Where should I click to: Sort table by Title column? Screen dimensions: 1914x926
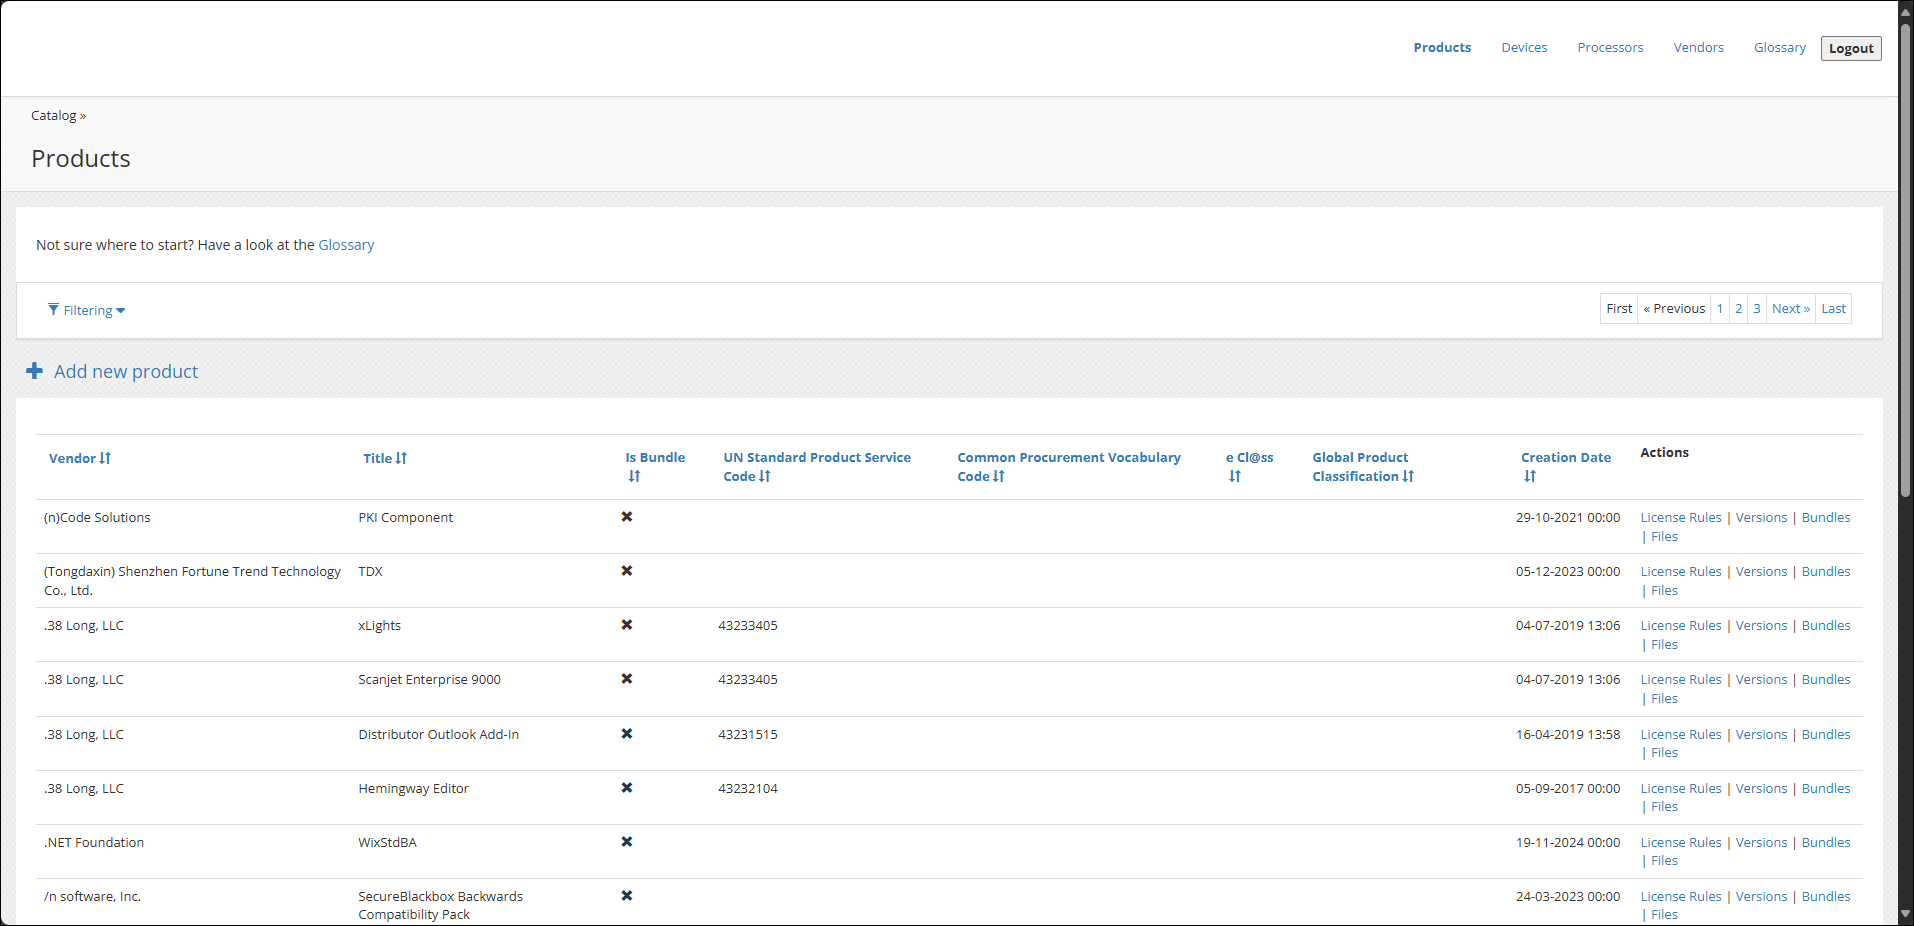coord(384,458)
